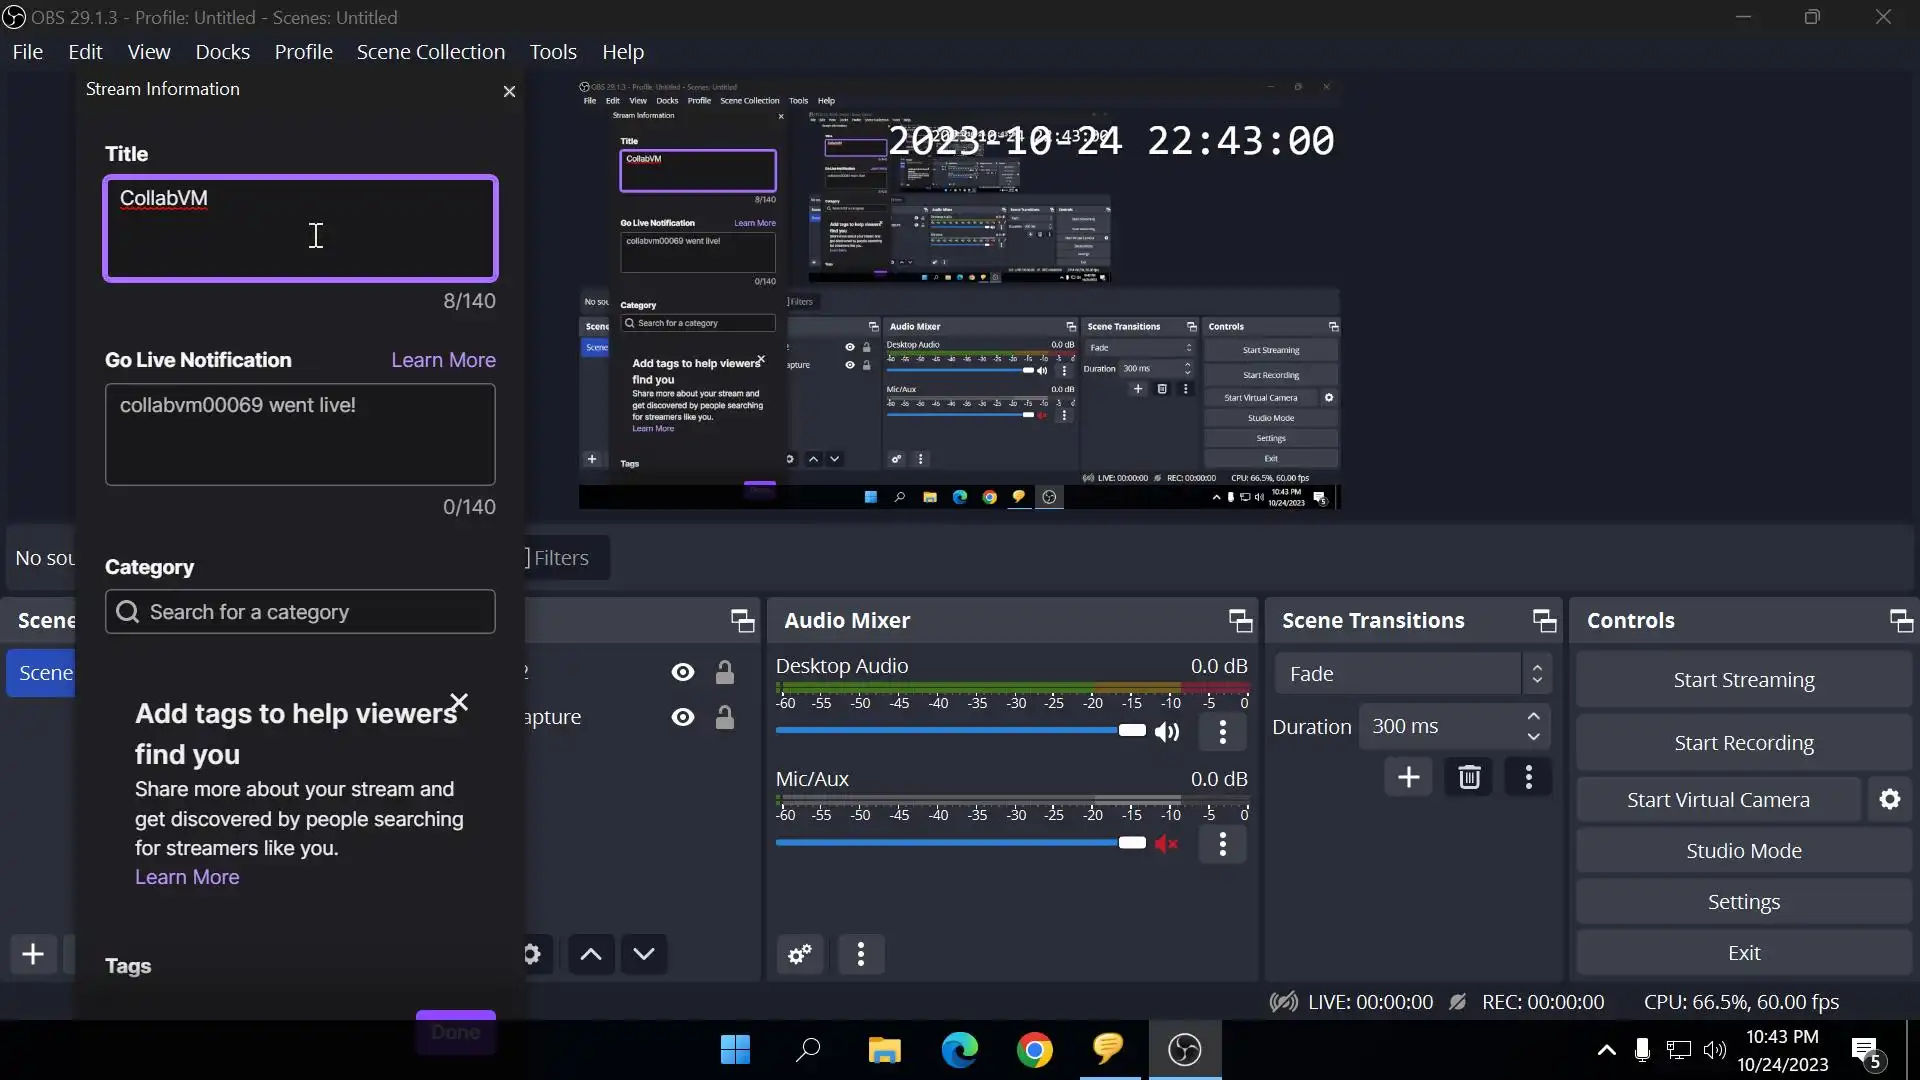
Task: Move source up with arrow button
Action: tap(591, 954)
